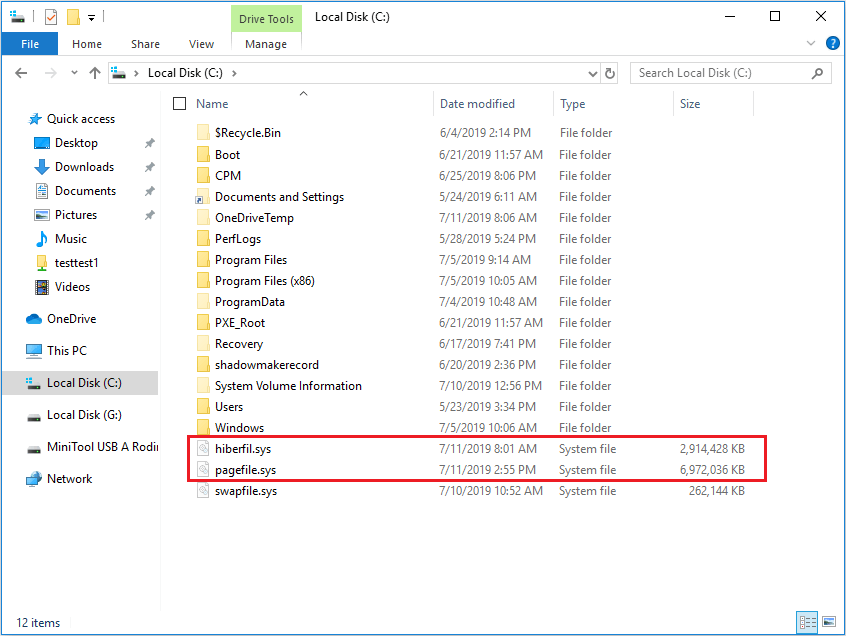Open the Manage tab under Drive Tools
This screenshot has width=846, height=636.
click(x=266, y=44)
